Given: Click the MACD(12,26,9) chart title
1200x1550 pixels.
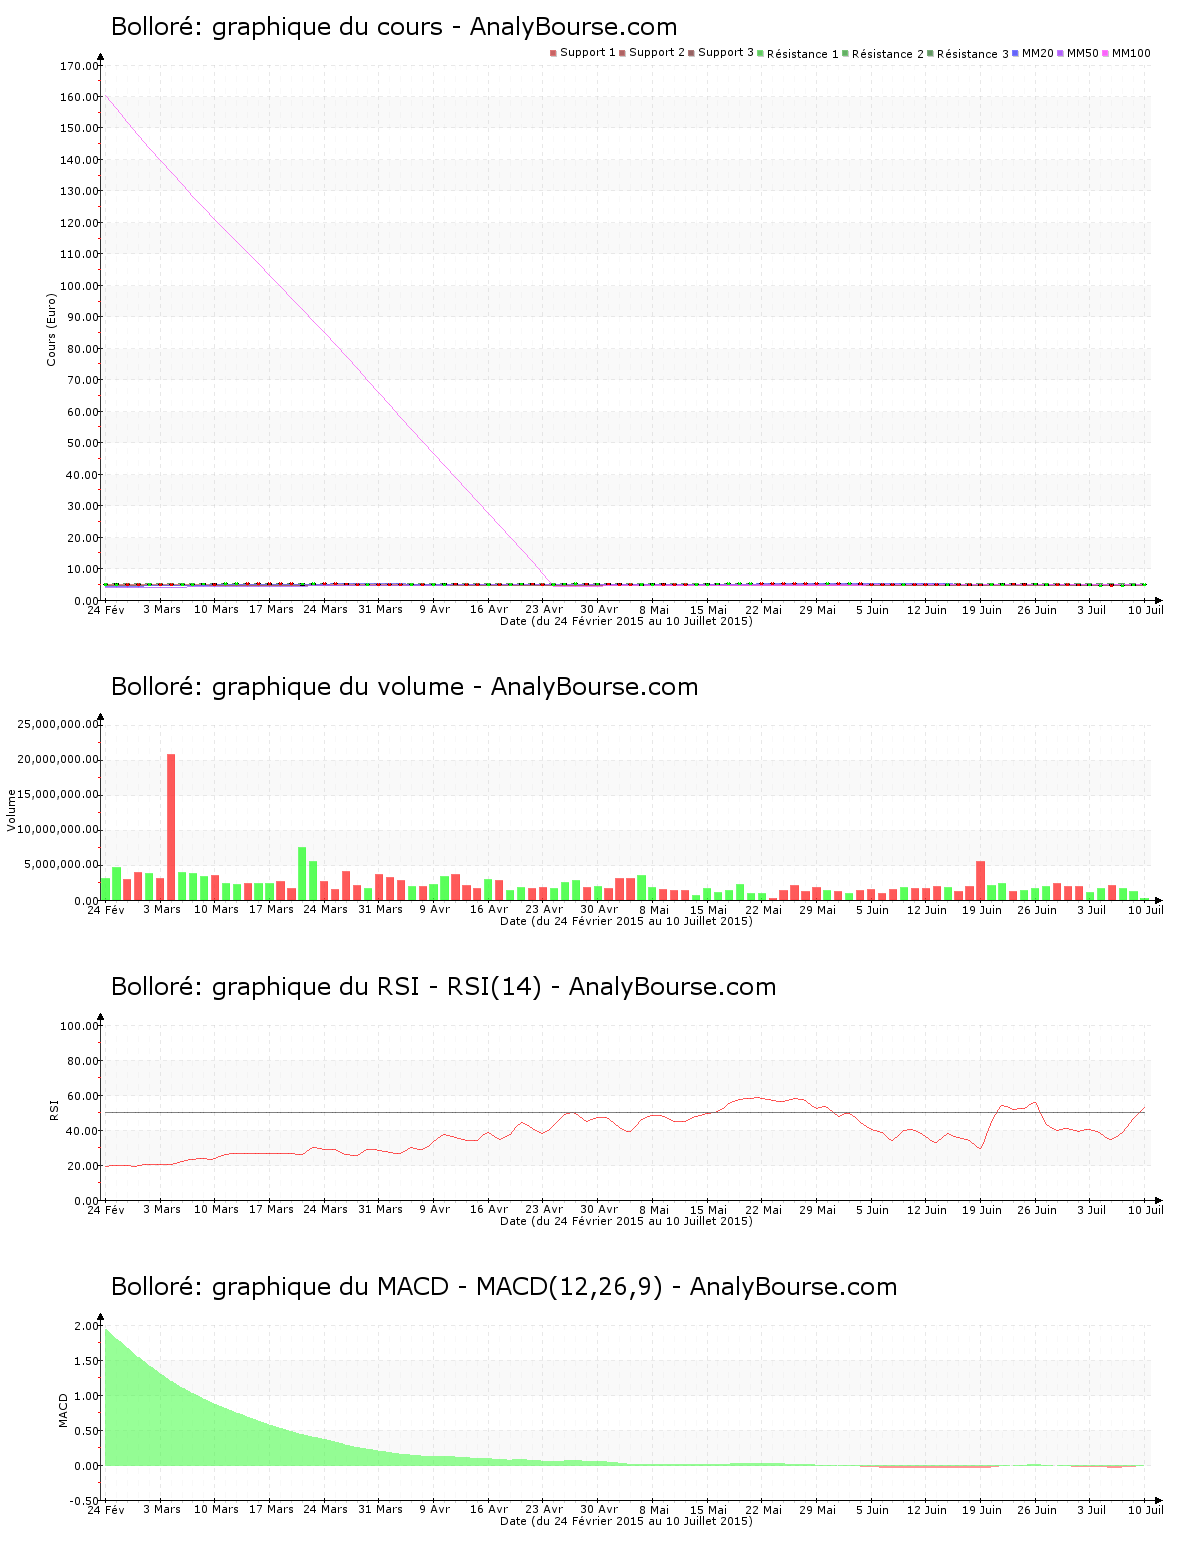Looking at the screenshot, I should 504,1287.
